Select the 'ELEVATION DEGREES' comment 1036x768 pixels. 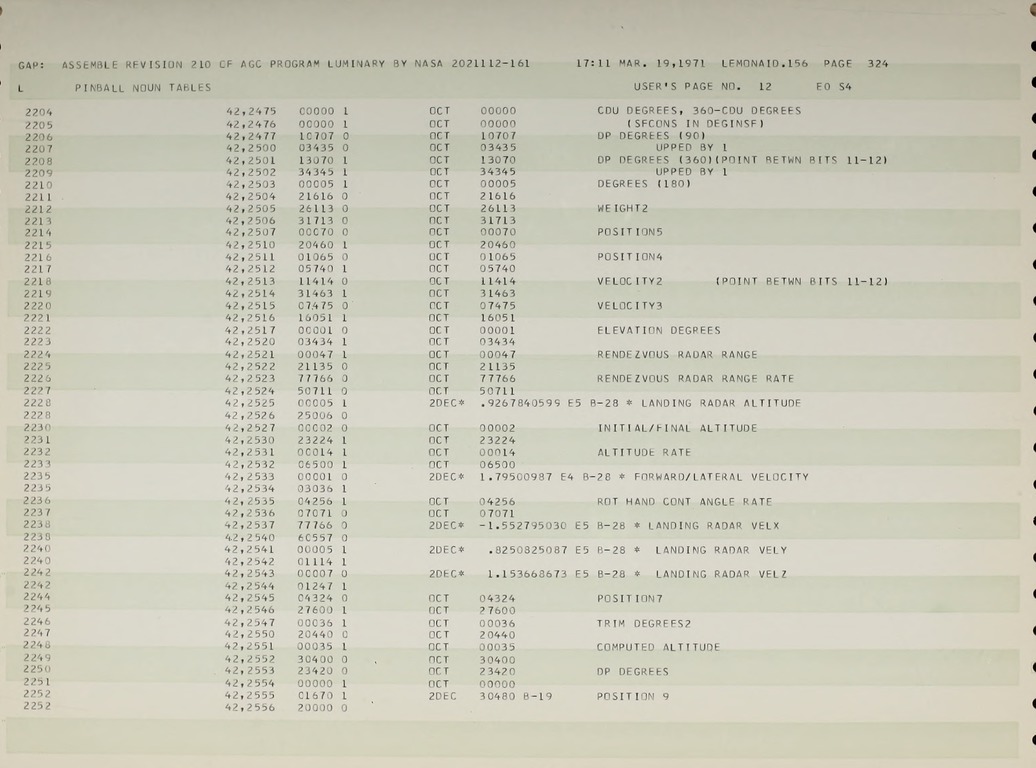[659, 330]
